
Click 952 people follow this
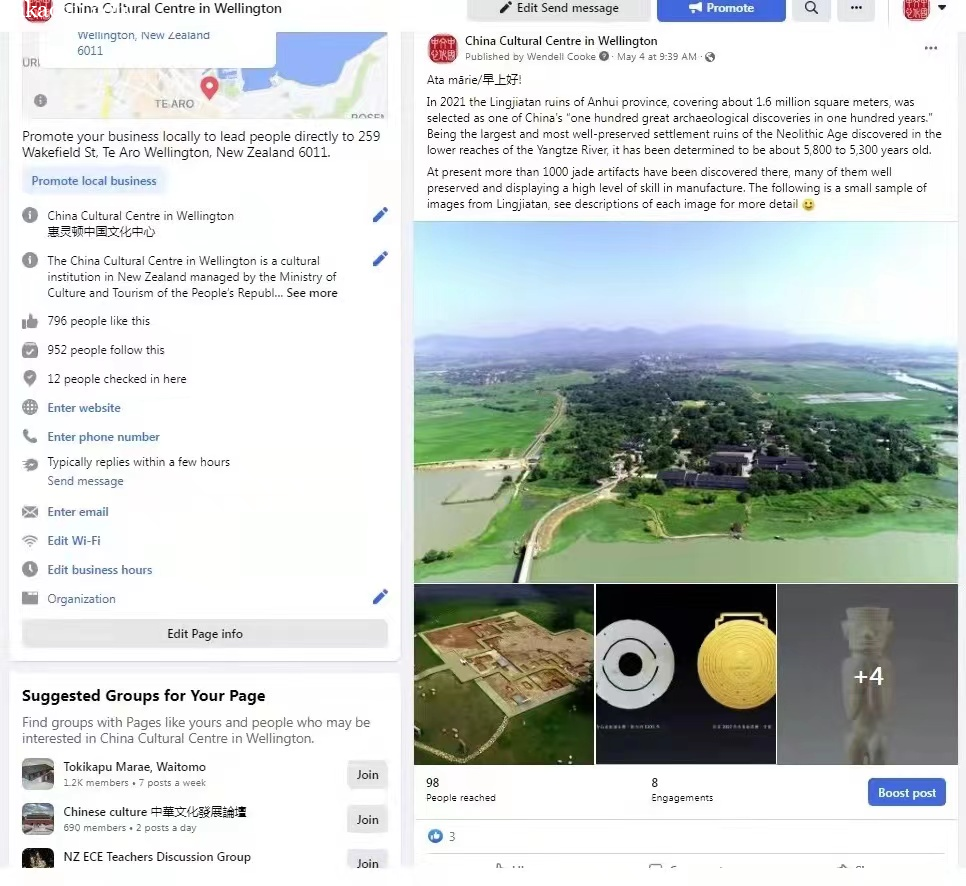(106, 350)
